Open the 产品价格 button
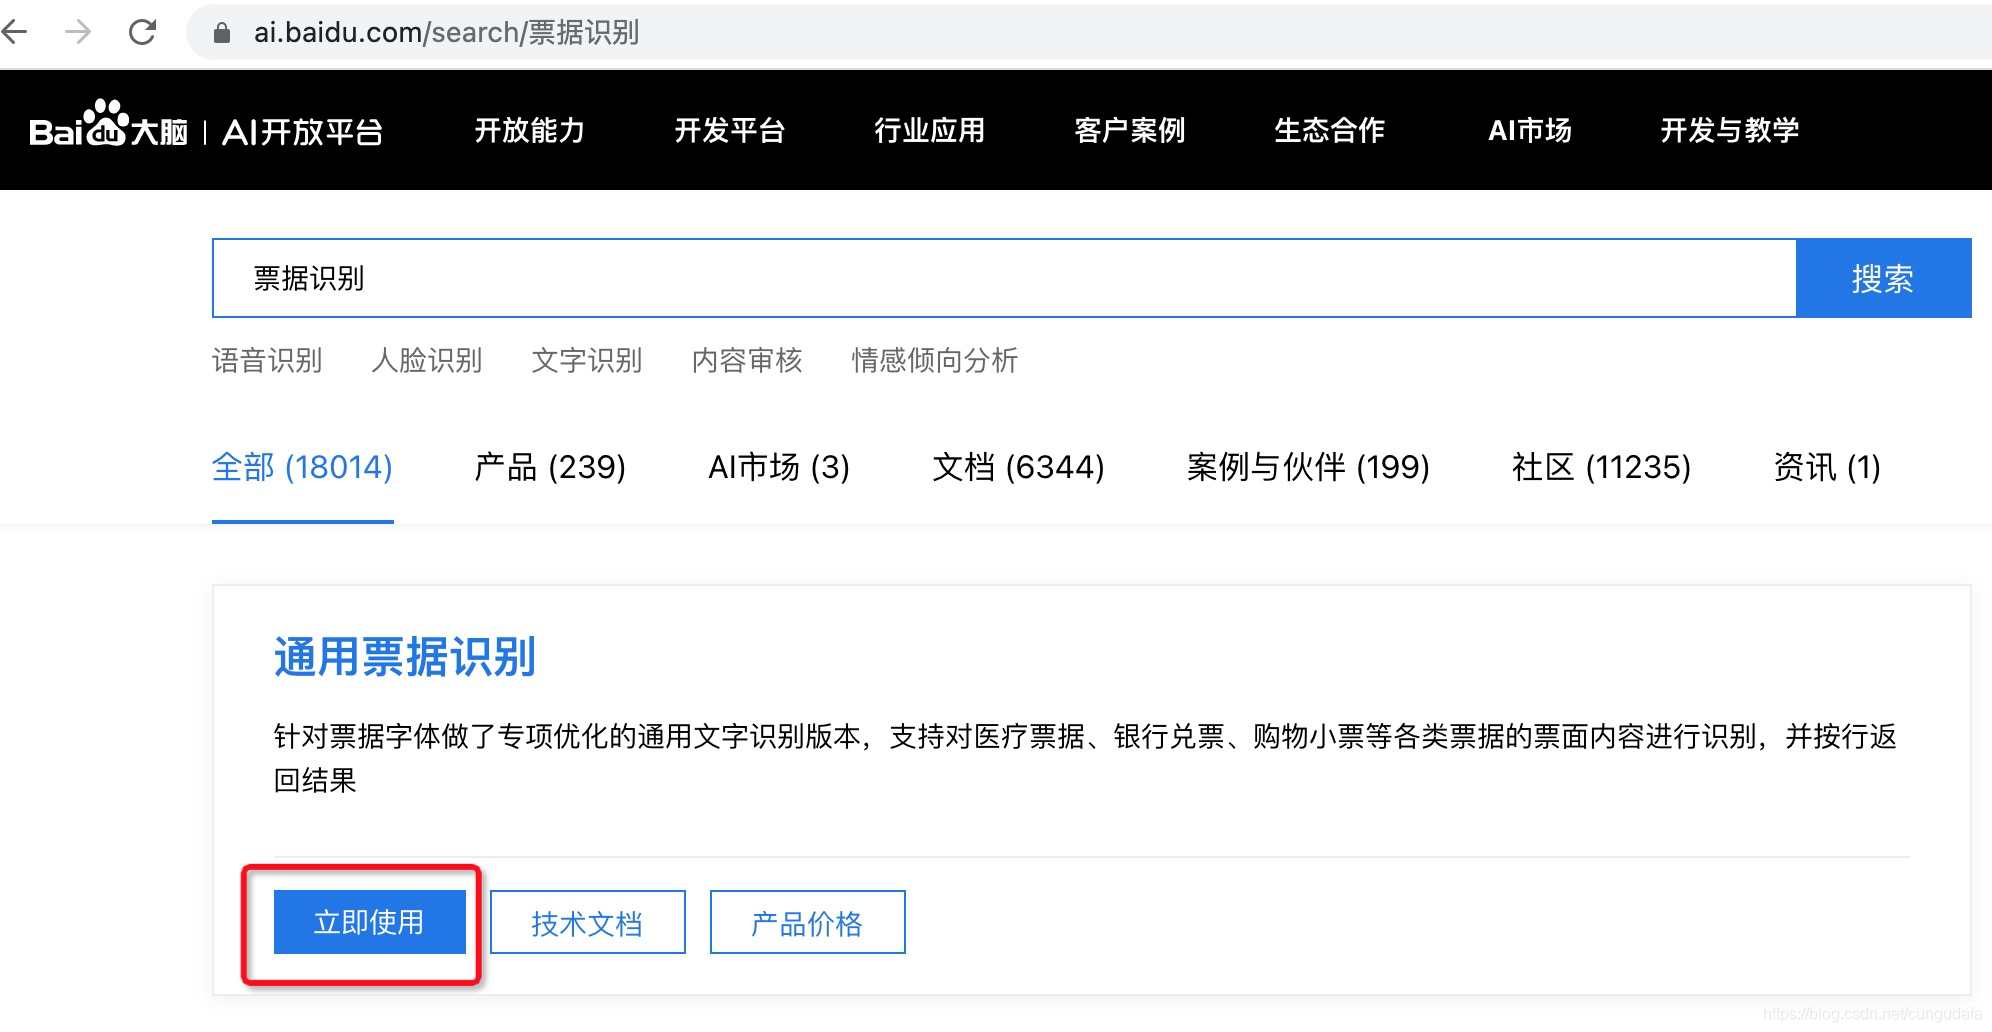Image resolution: width=1992 pixels, height=1032 pixels. 808,922
